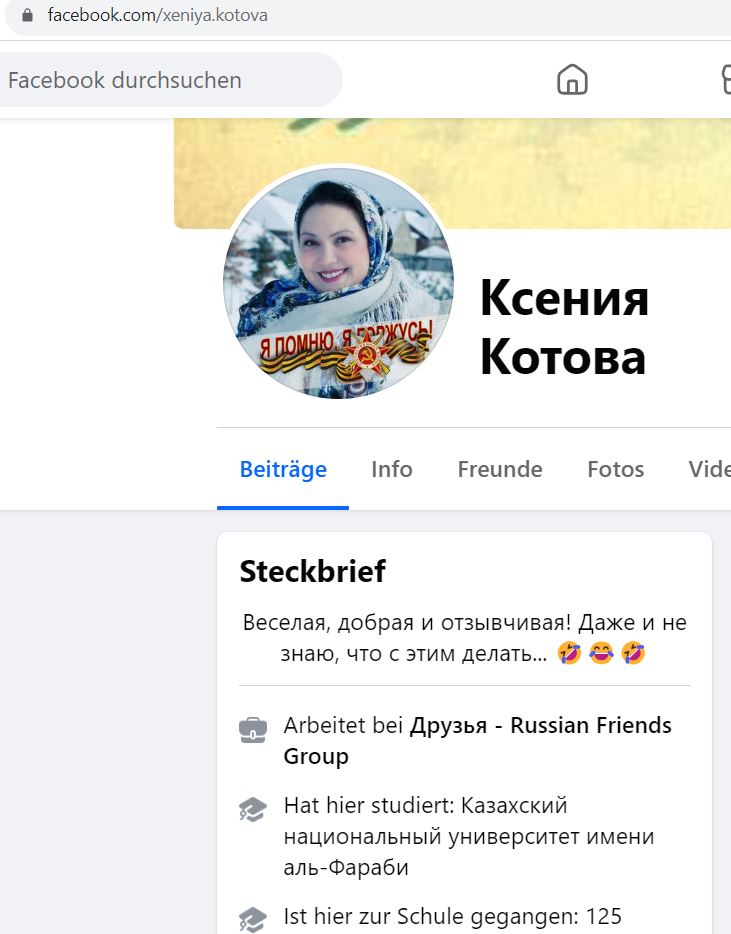Screen dimensions: 731x934
Task: Switch to the Info tab
Action: (x=391, y=469)
